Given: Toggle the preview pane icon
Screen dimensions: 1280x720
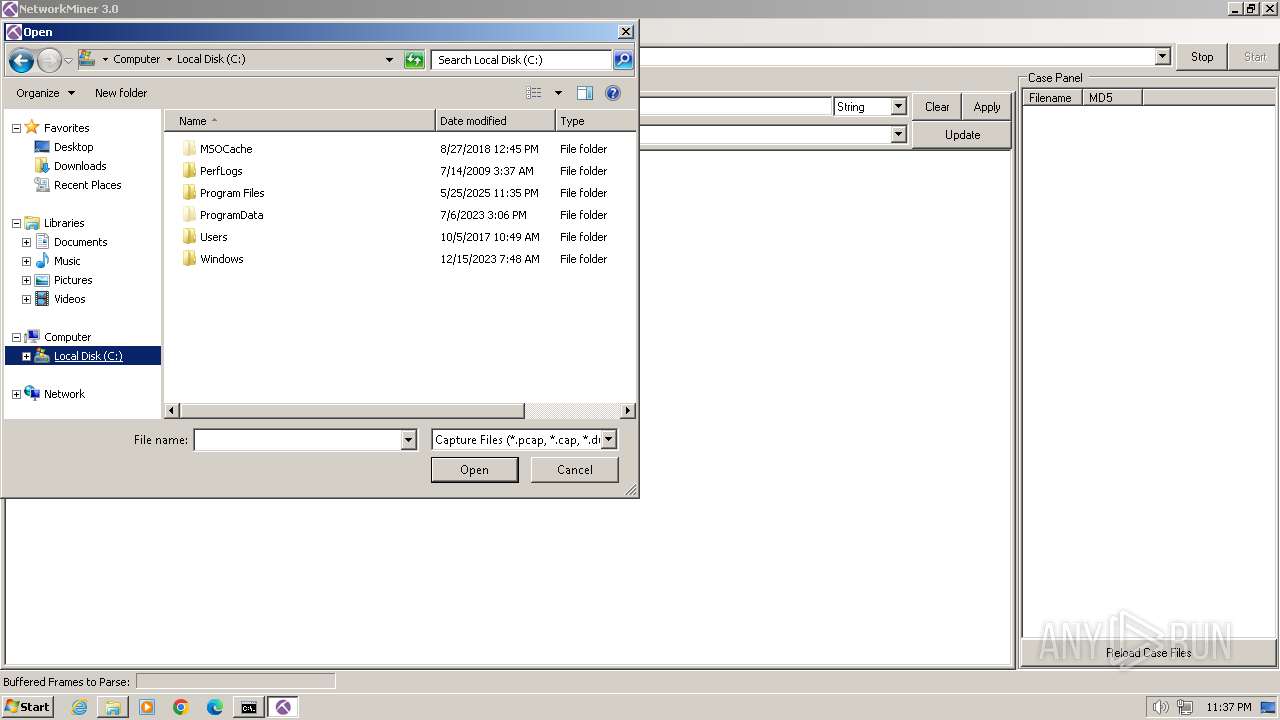Looking at the screenshot, I should [585, 93].
